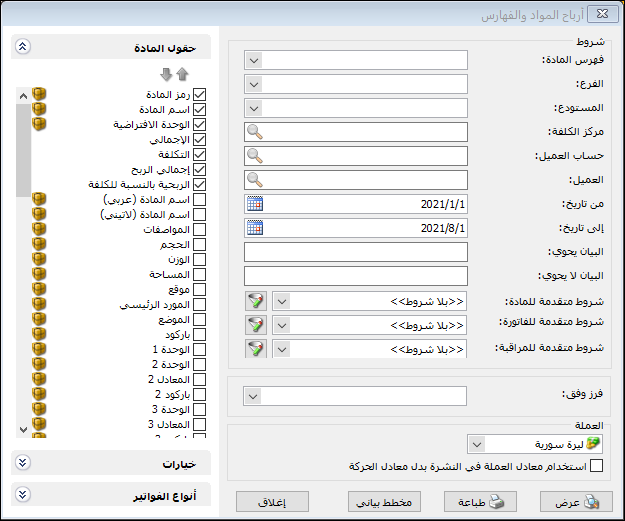Check the الوزن field checkbox
The height and width of the screenshot is (521, 625).
point(199,260)
